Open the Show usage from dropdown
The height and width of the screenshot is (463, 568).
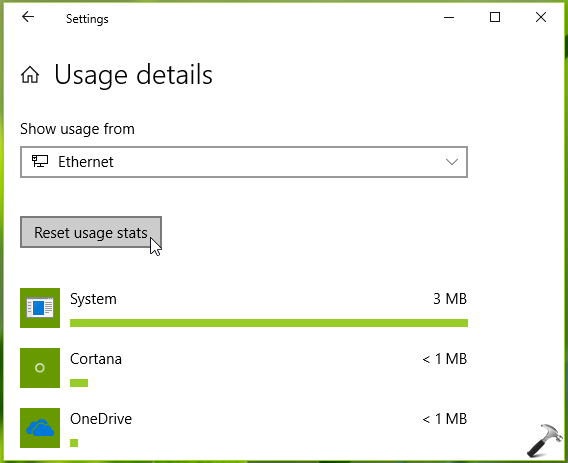[x=244, y=162]
